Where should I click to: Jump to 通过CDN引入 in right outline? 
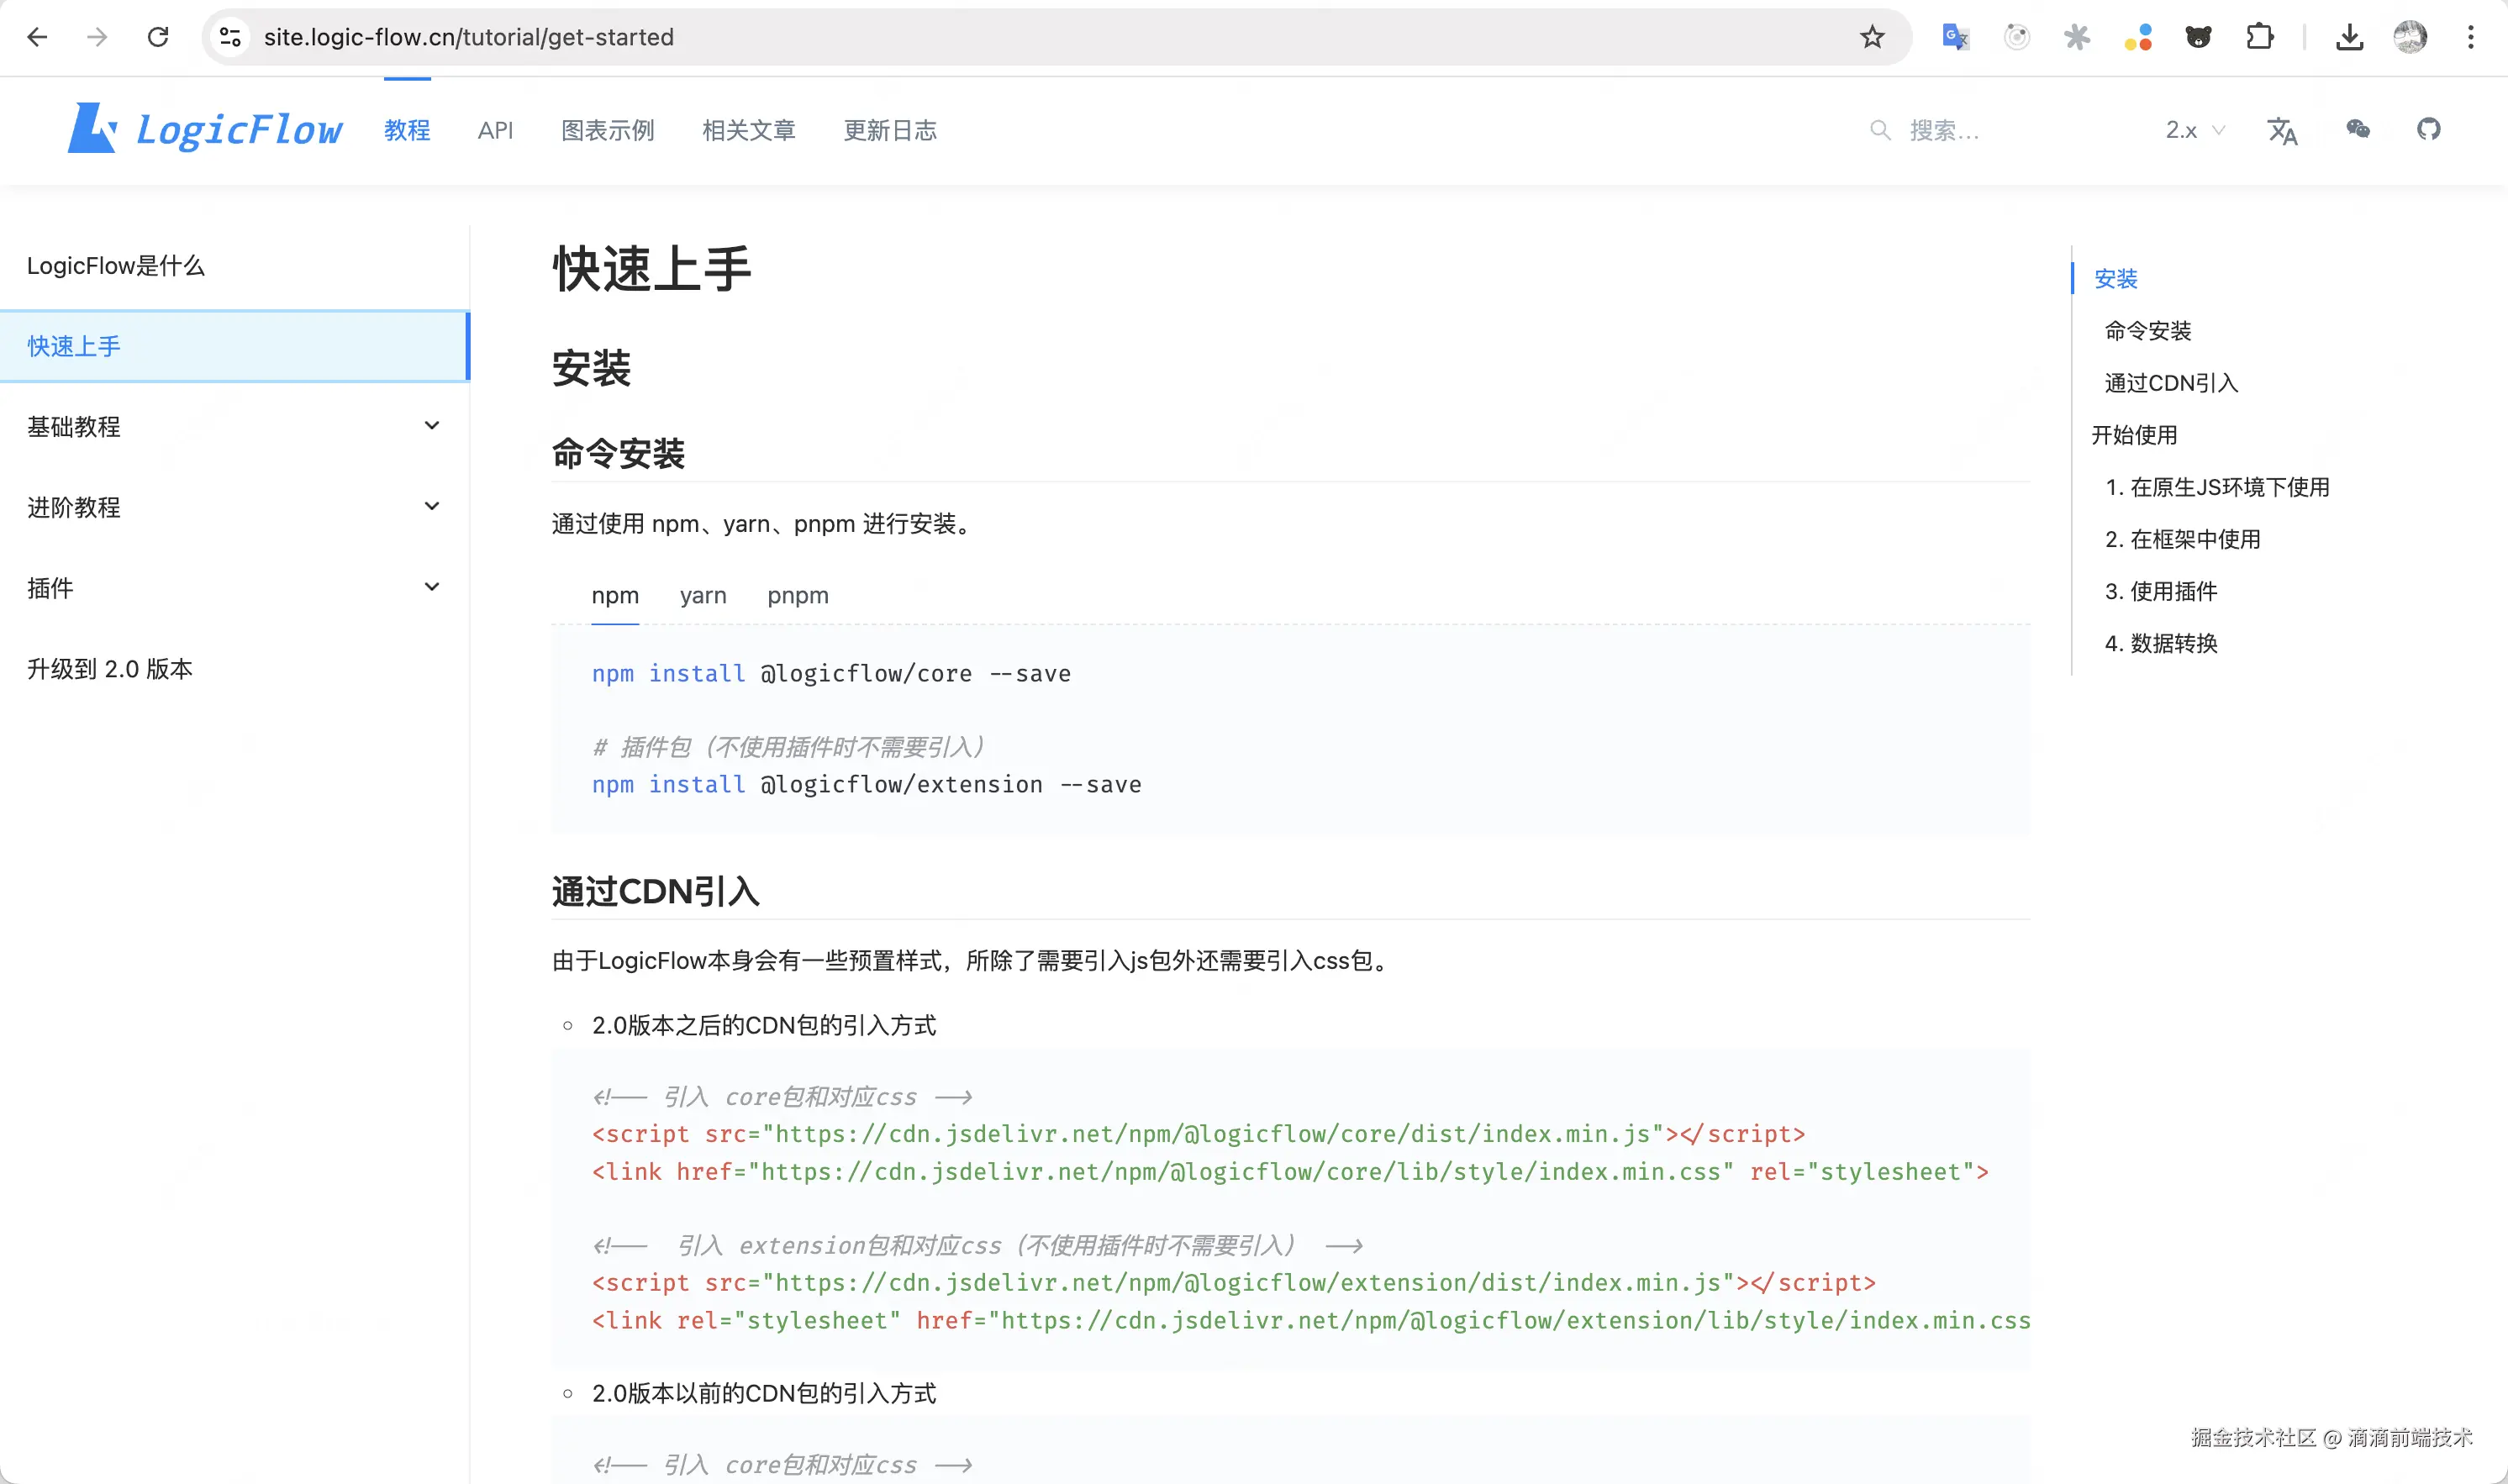pyautogui.click(x=2170, y=382)
